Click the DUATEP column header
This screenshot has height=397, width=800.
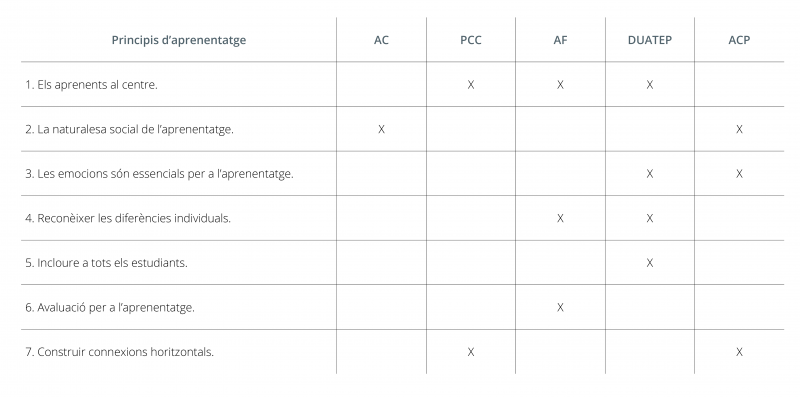[x=649, y=40]
